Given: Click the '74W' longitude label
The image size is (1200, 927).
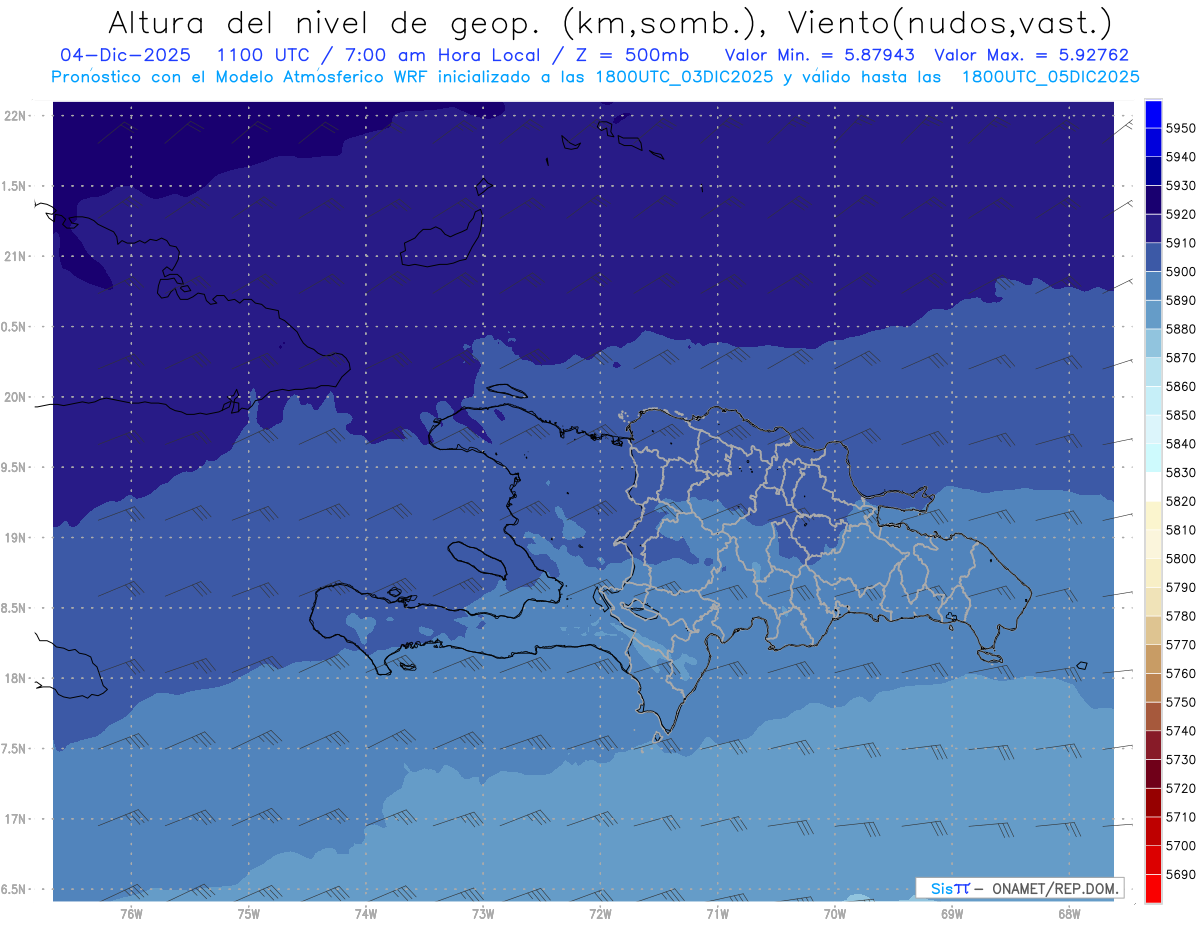Looking at the screenshot, I should point(365,914).
